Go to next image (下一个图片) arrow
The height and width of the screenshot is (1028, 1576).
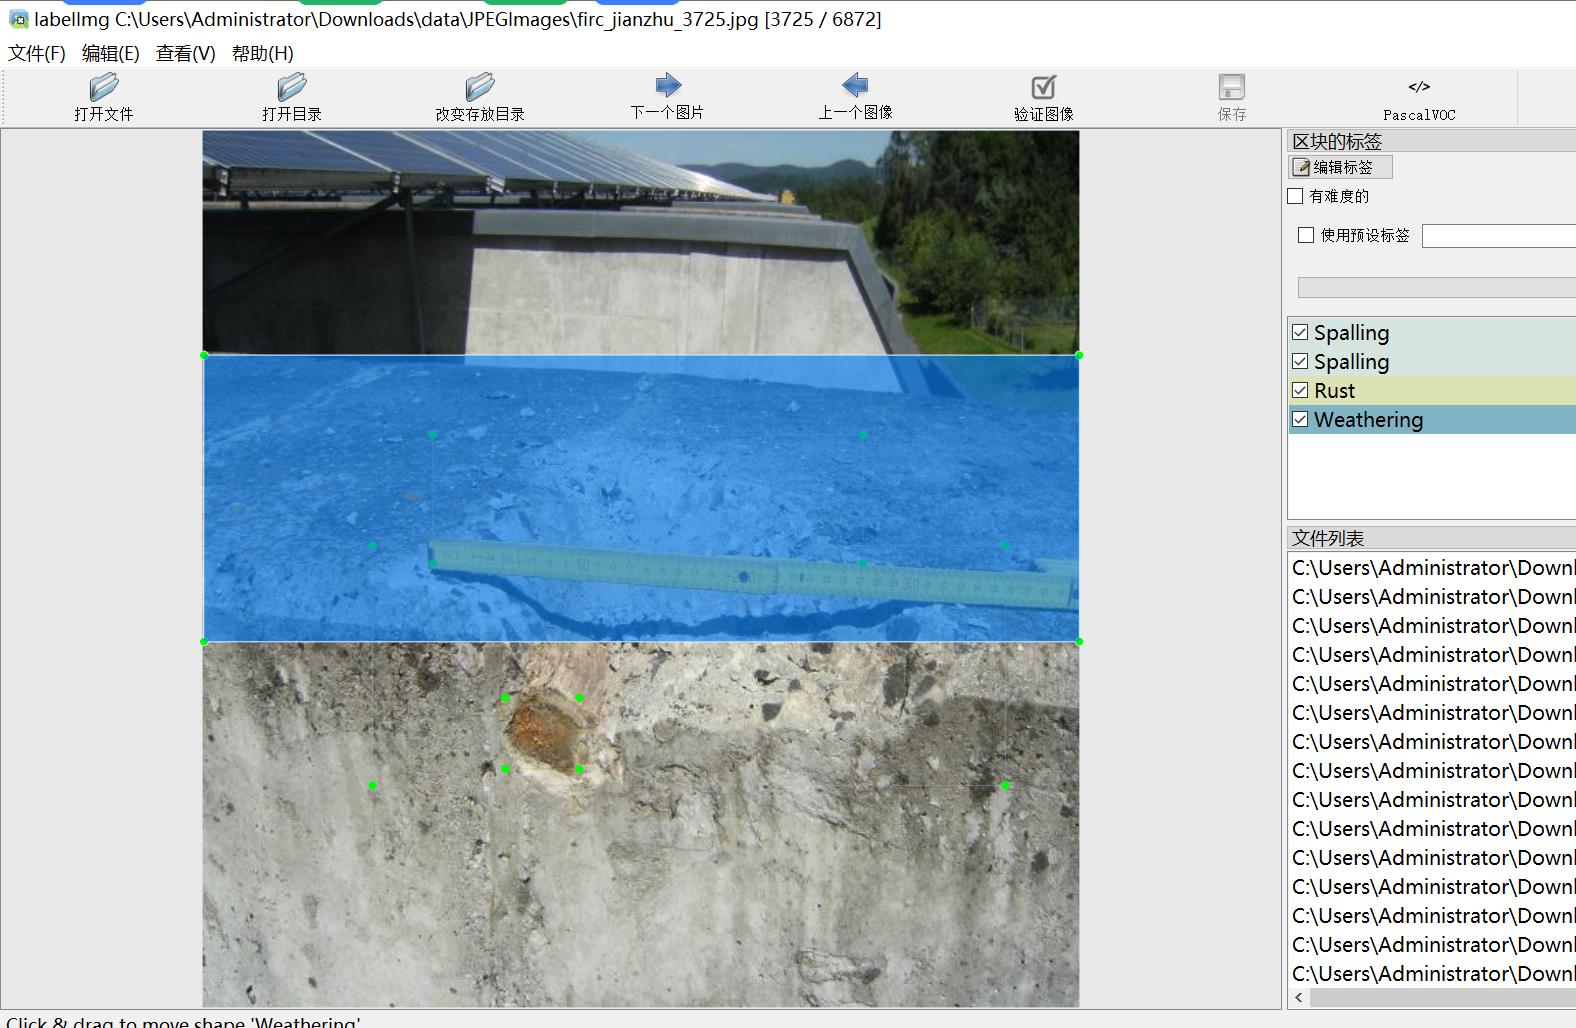[x=667, y=85]
